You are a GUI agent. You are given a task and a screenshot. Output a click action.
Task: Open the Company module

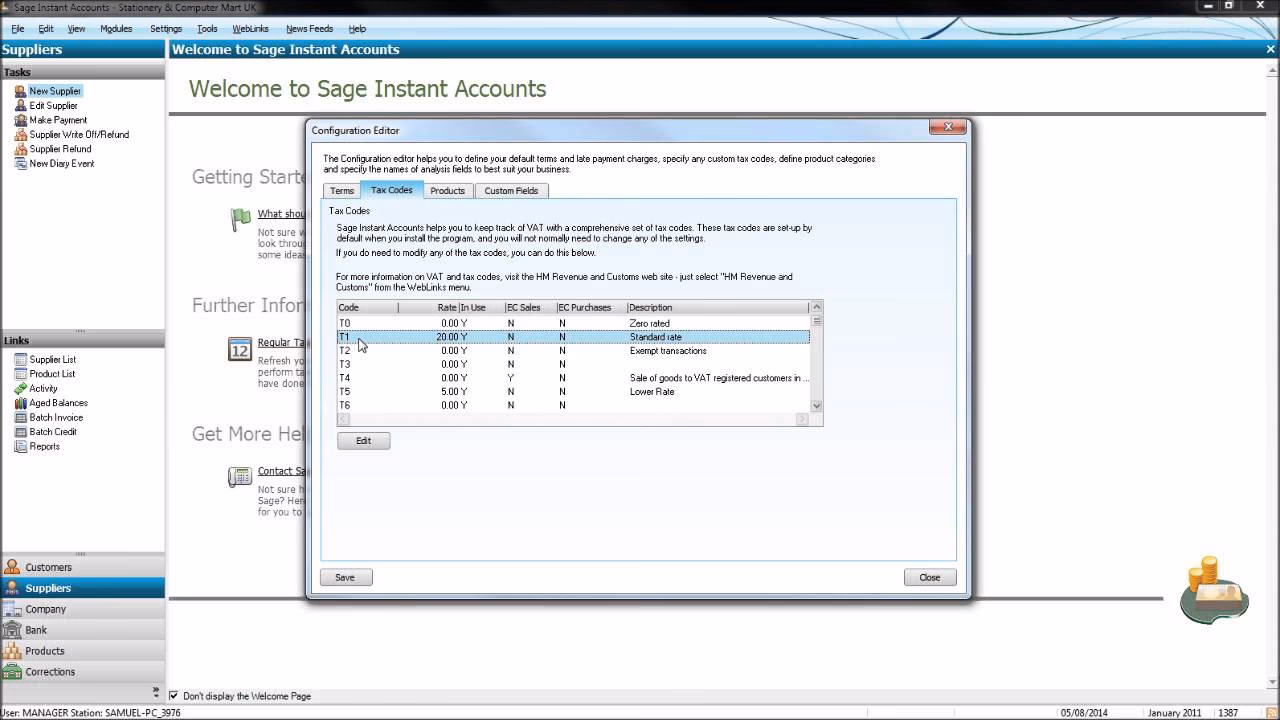(x=82, y=609)
